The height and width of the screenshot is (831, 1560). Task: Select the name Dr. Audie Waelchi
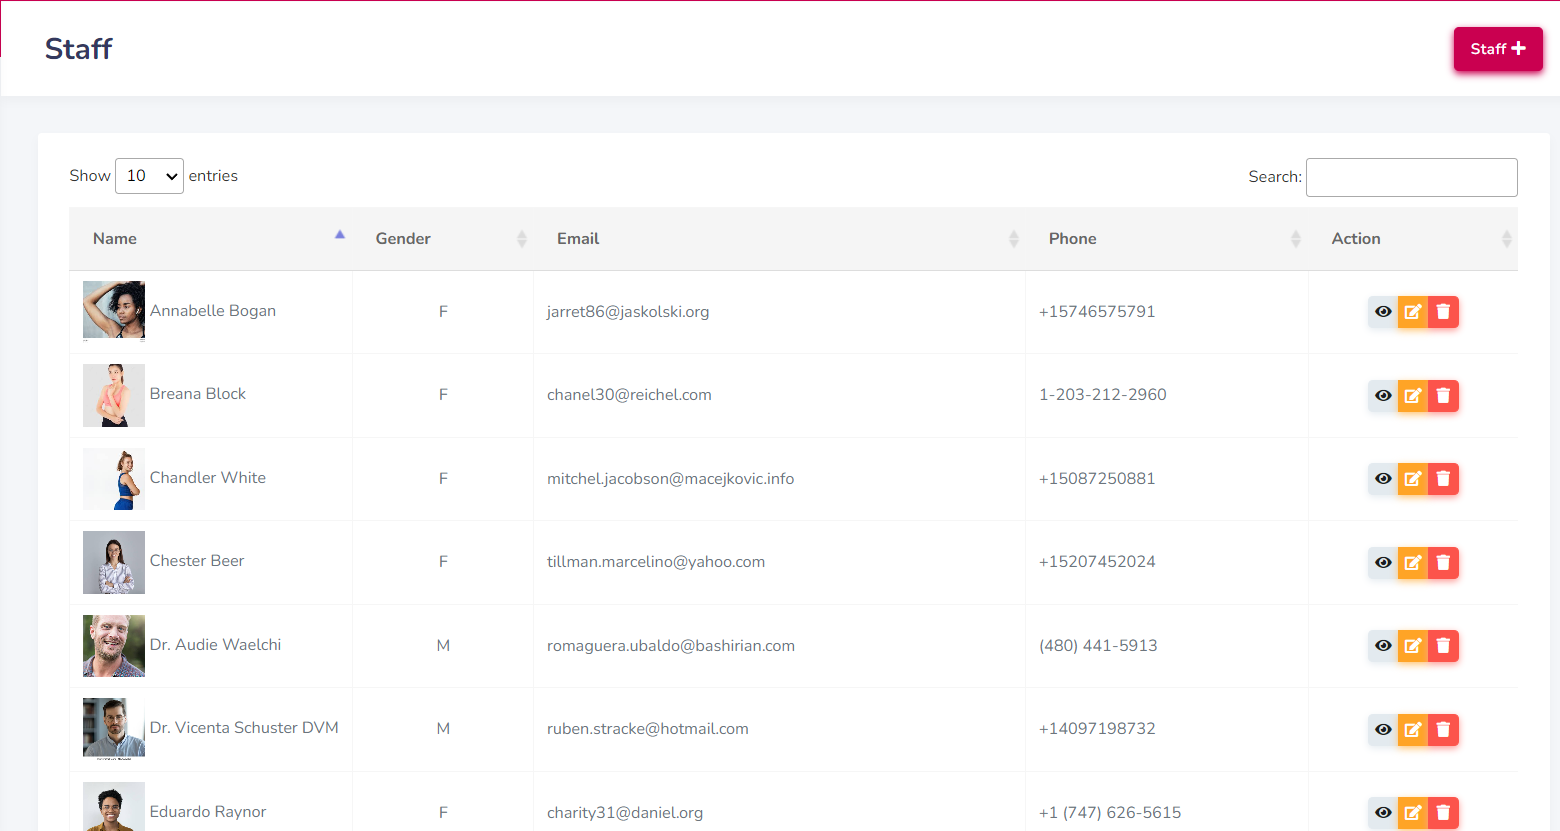click(215, 645)
